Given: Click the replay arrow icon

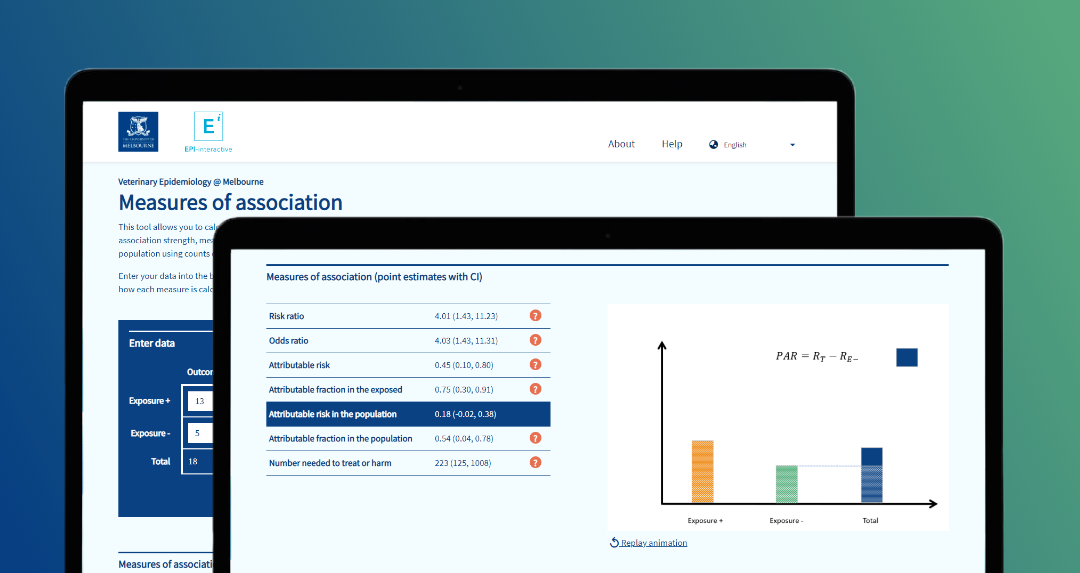Looking at the screenshot, I should [x=614, y=543].
